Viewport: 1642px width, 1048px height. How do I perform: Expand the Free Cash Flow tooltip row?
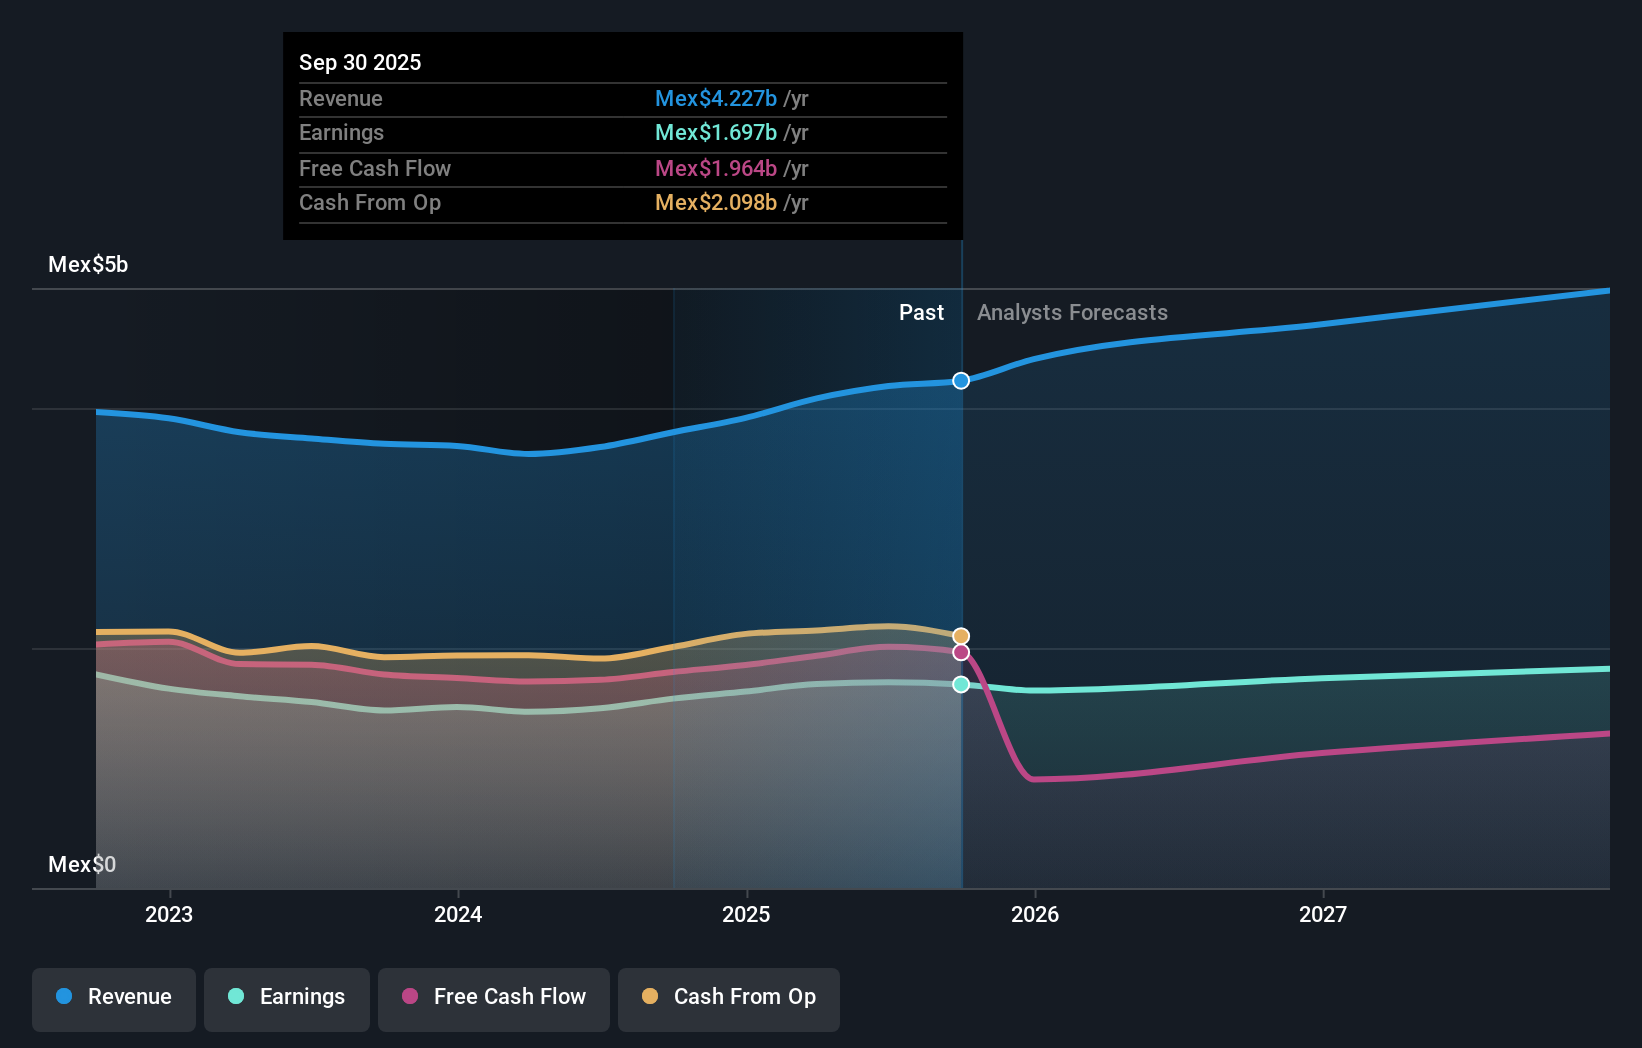pyautogui.click(x=622, y=168)
